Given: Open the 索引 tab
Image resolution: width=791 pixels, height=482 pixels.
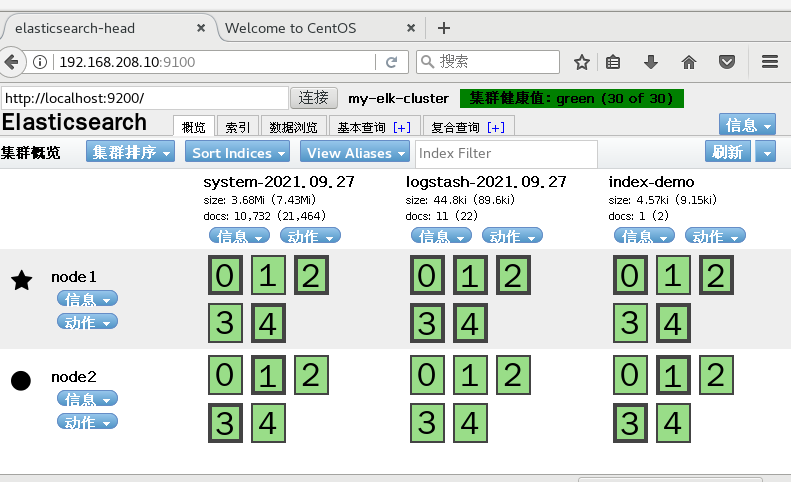Looking at the screenshot, I should [238, 127].
